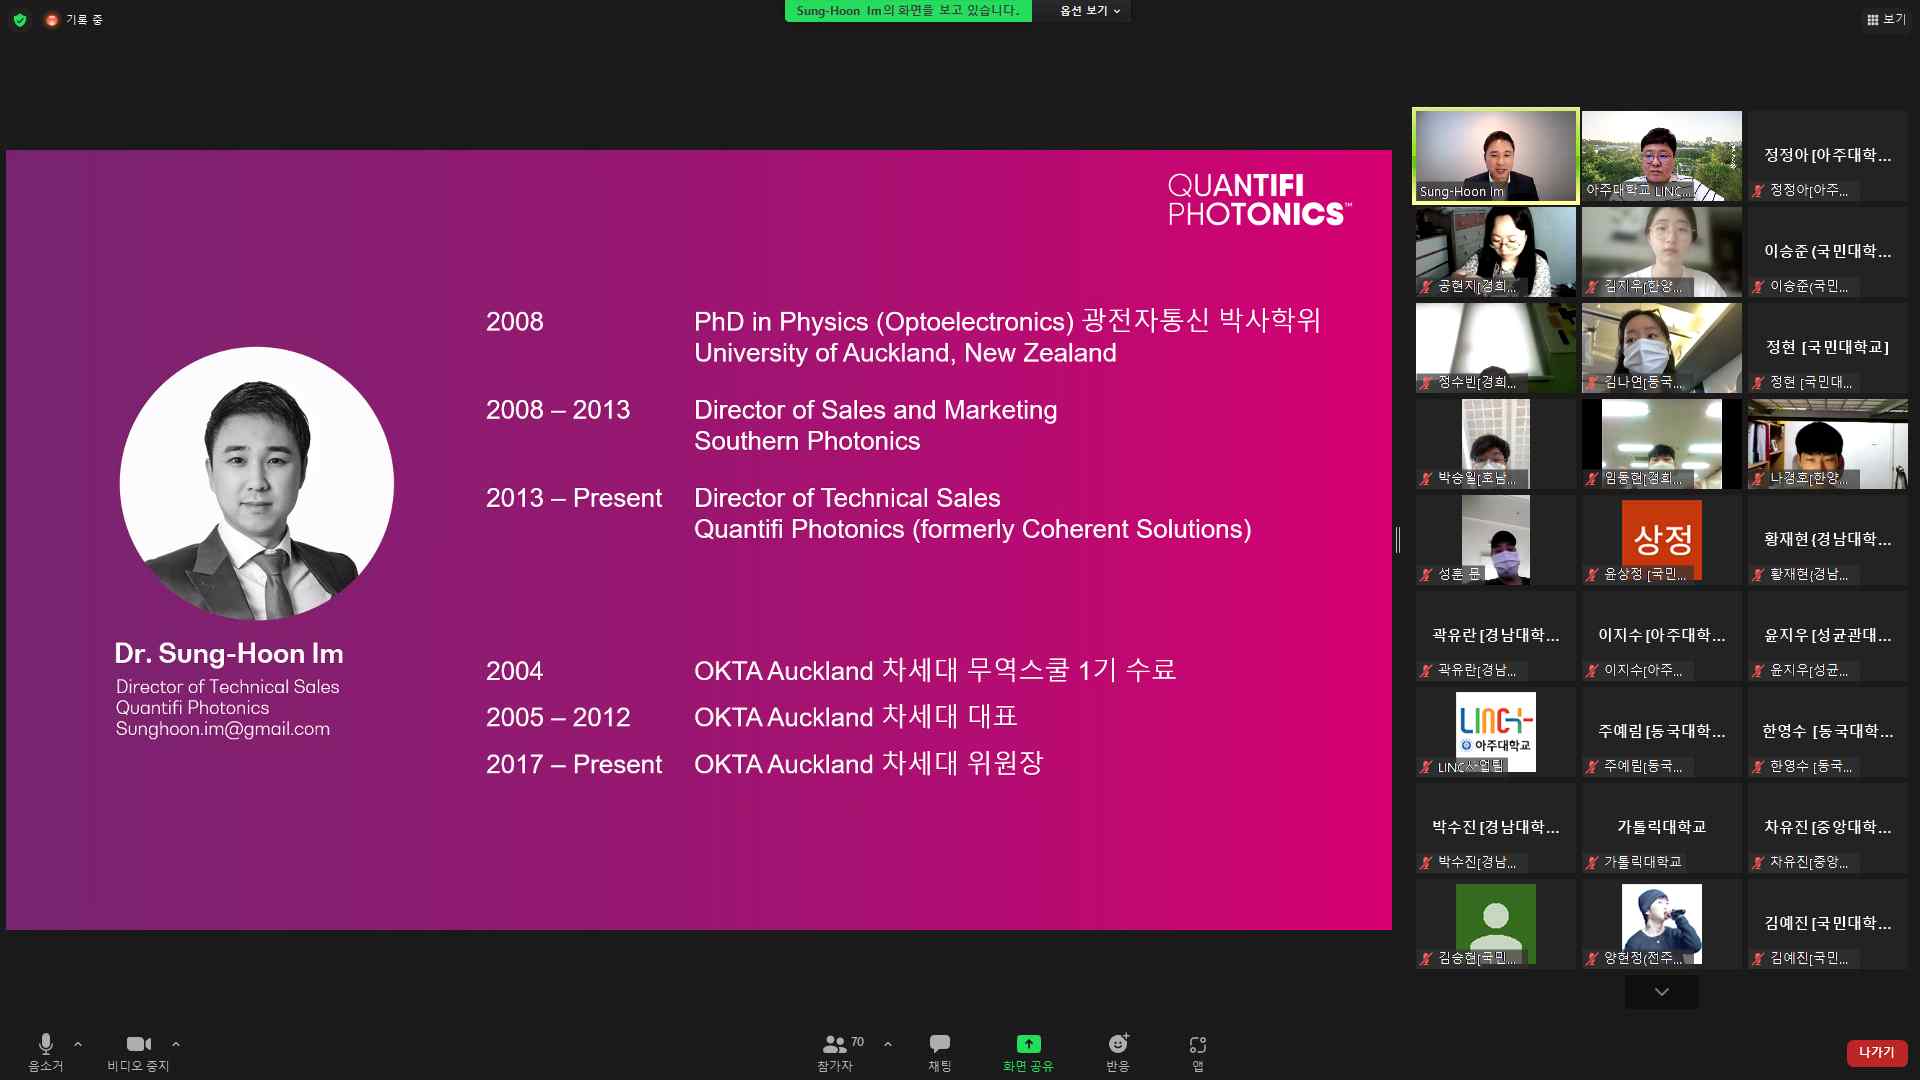
Task: Select 가톨릭대학교 participant tile
Action: [x=1661, y=828]
